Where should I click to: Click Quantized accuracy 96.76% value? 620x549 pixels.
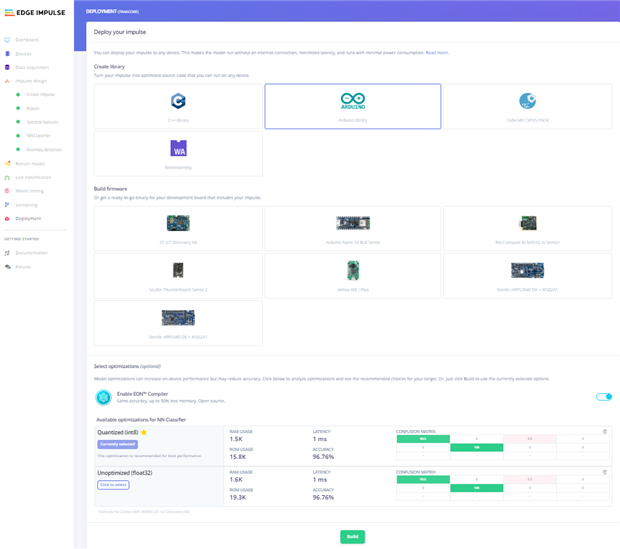click(323, 457)
